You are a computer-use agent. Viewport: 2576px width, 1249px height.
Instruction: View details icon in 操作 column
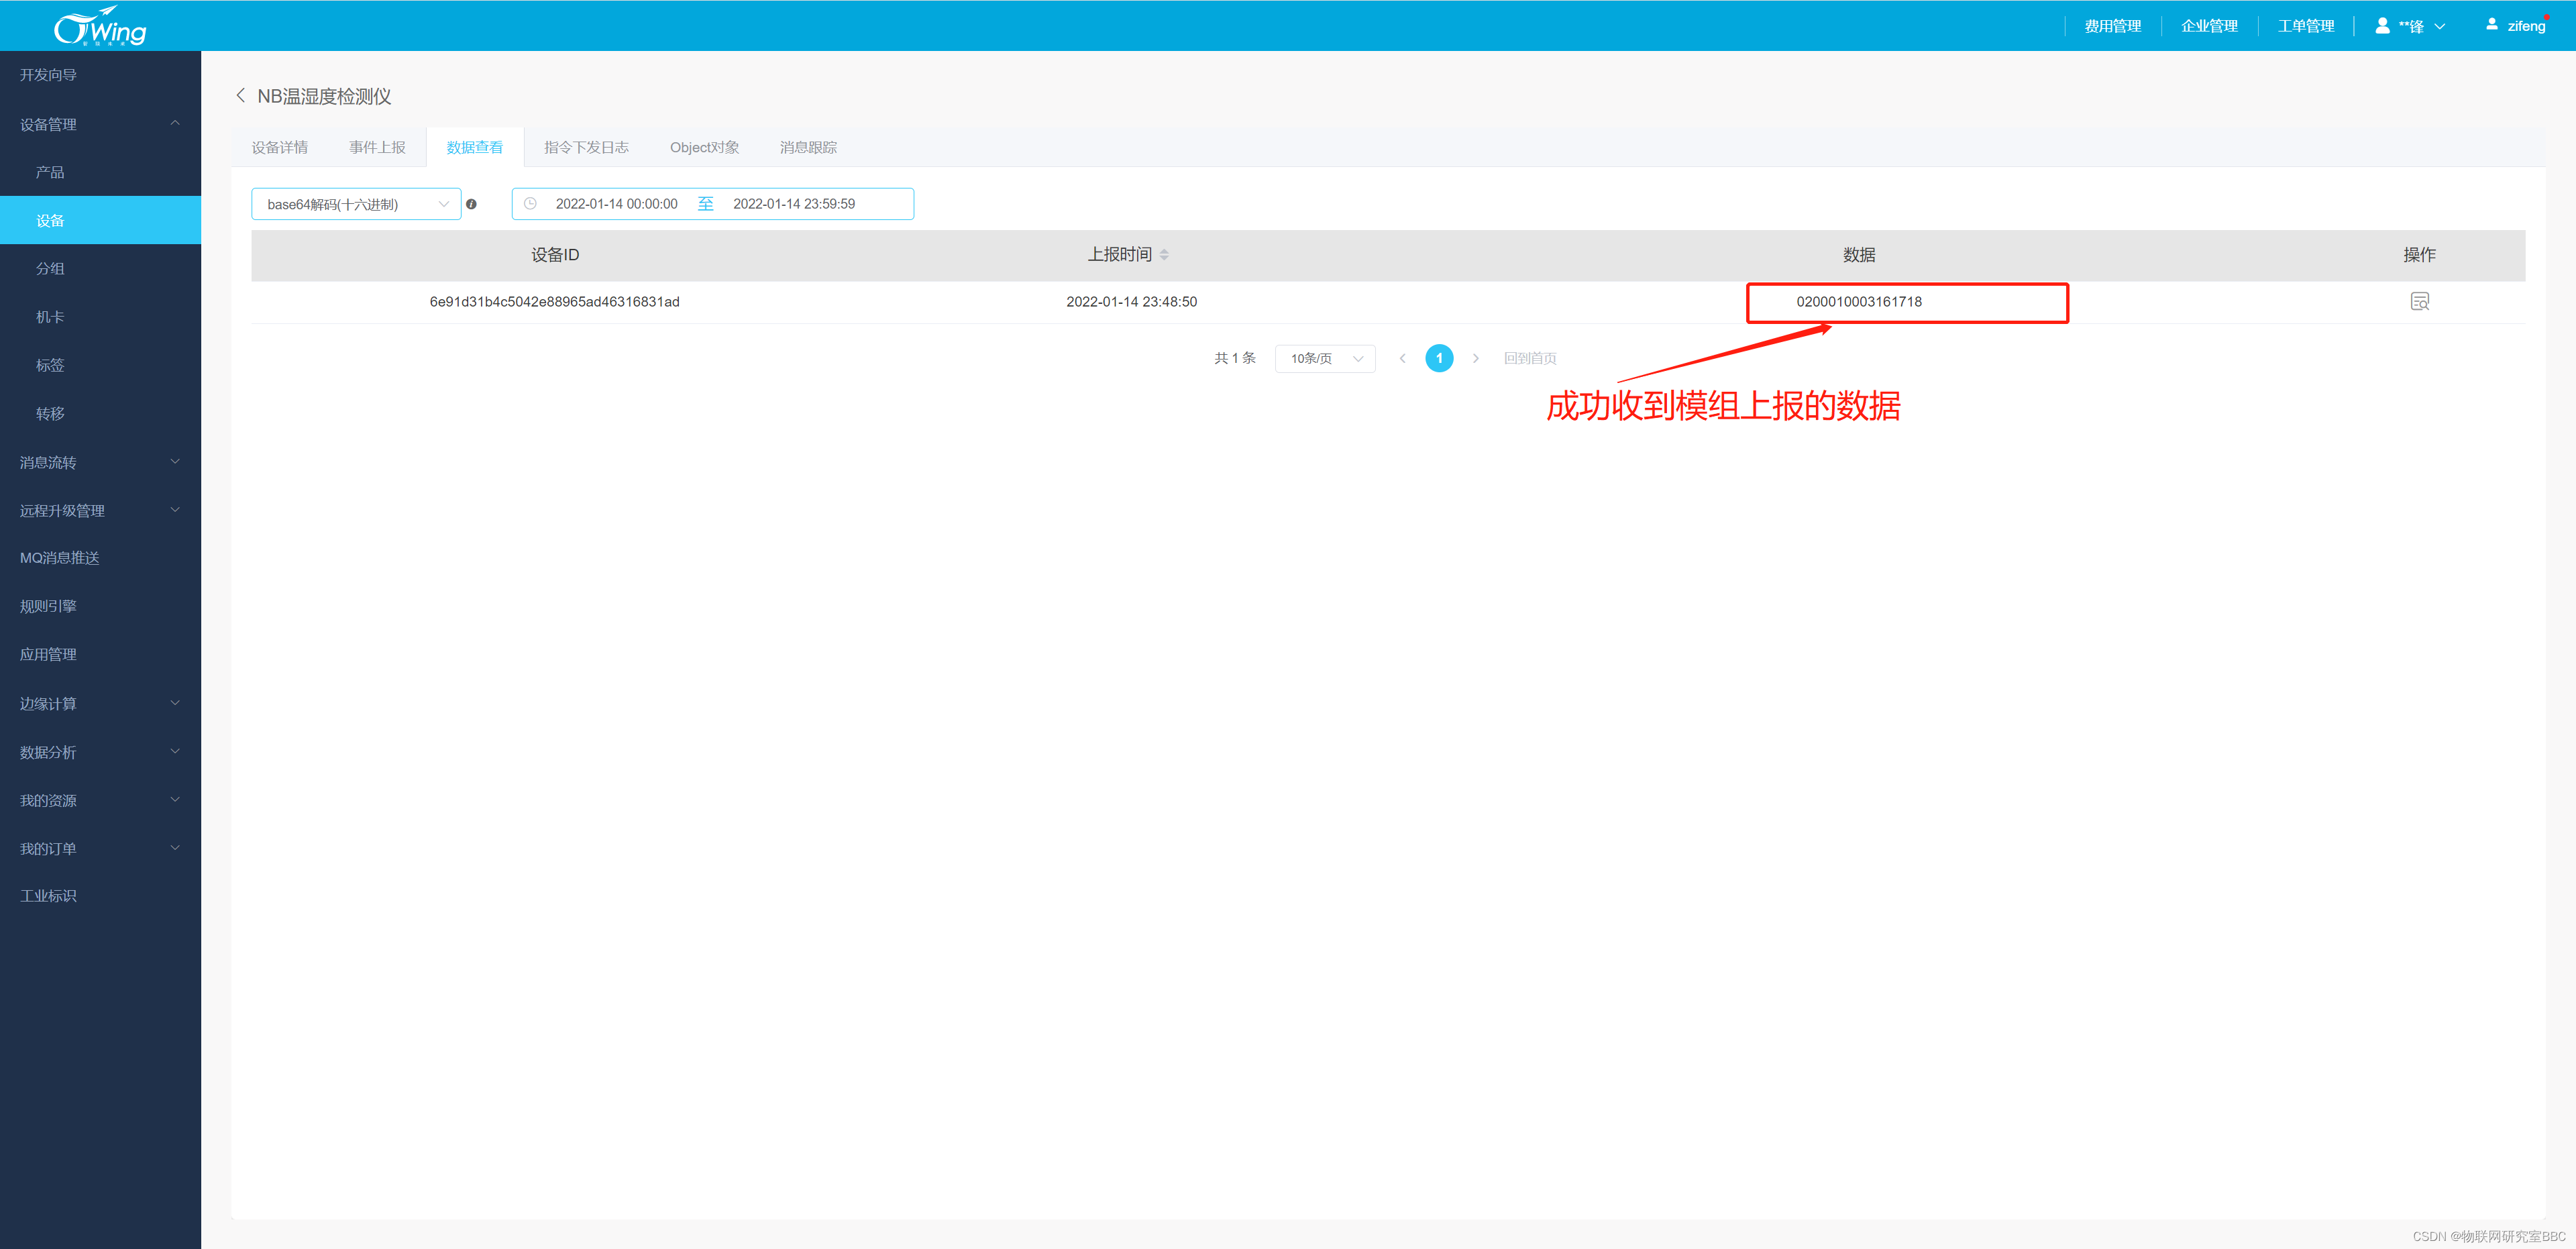coord(2419,302)
